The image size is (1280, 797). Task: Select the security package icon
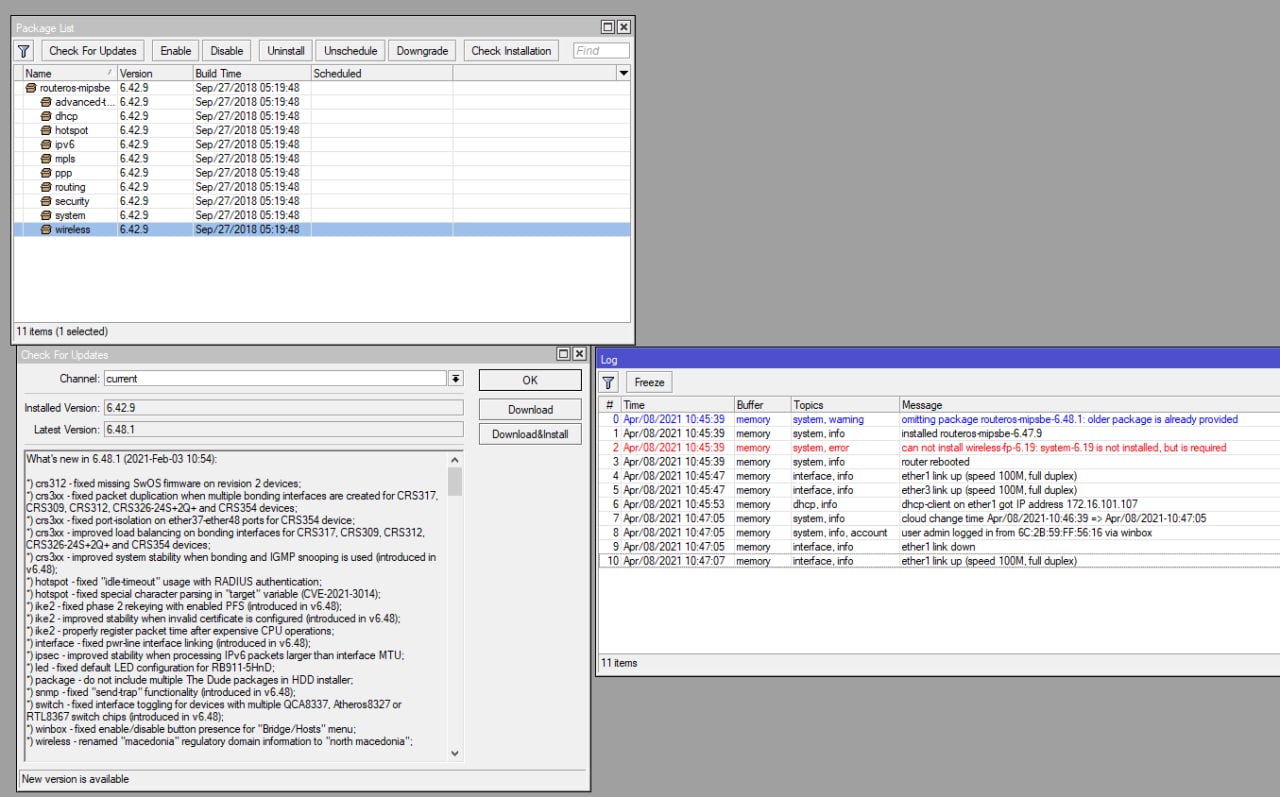[46, 201]
